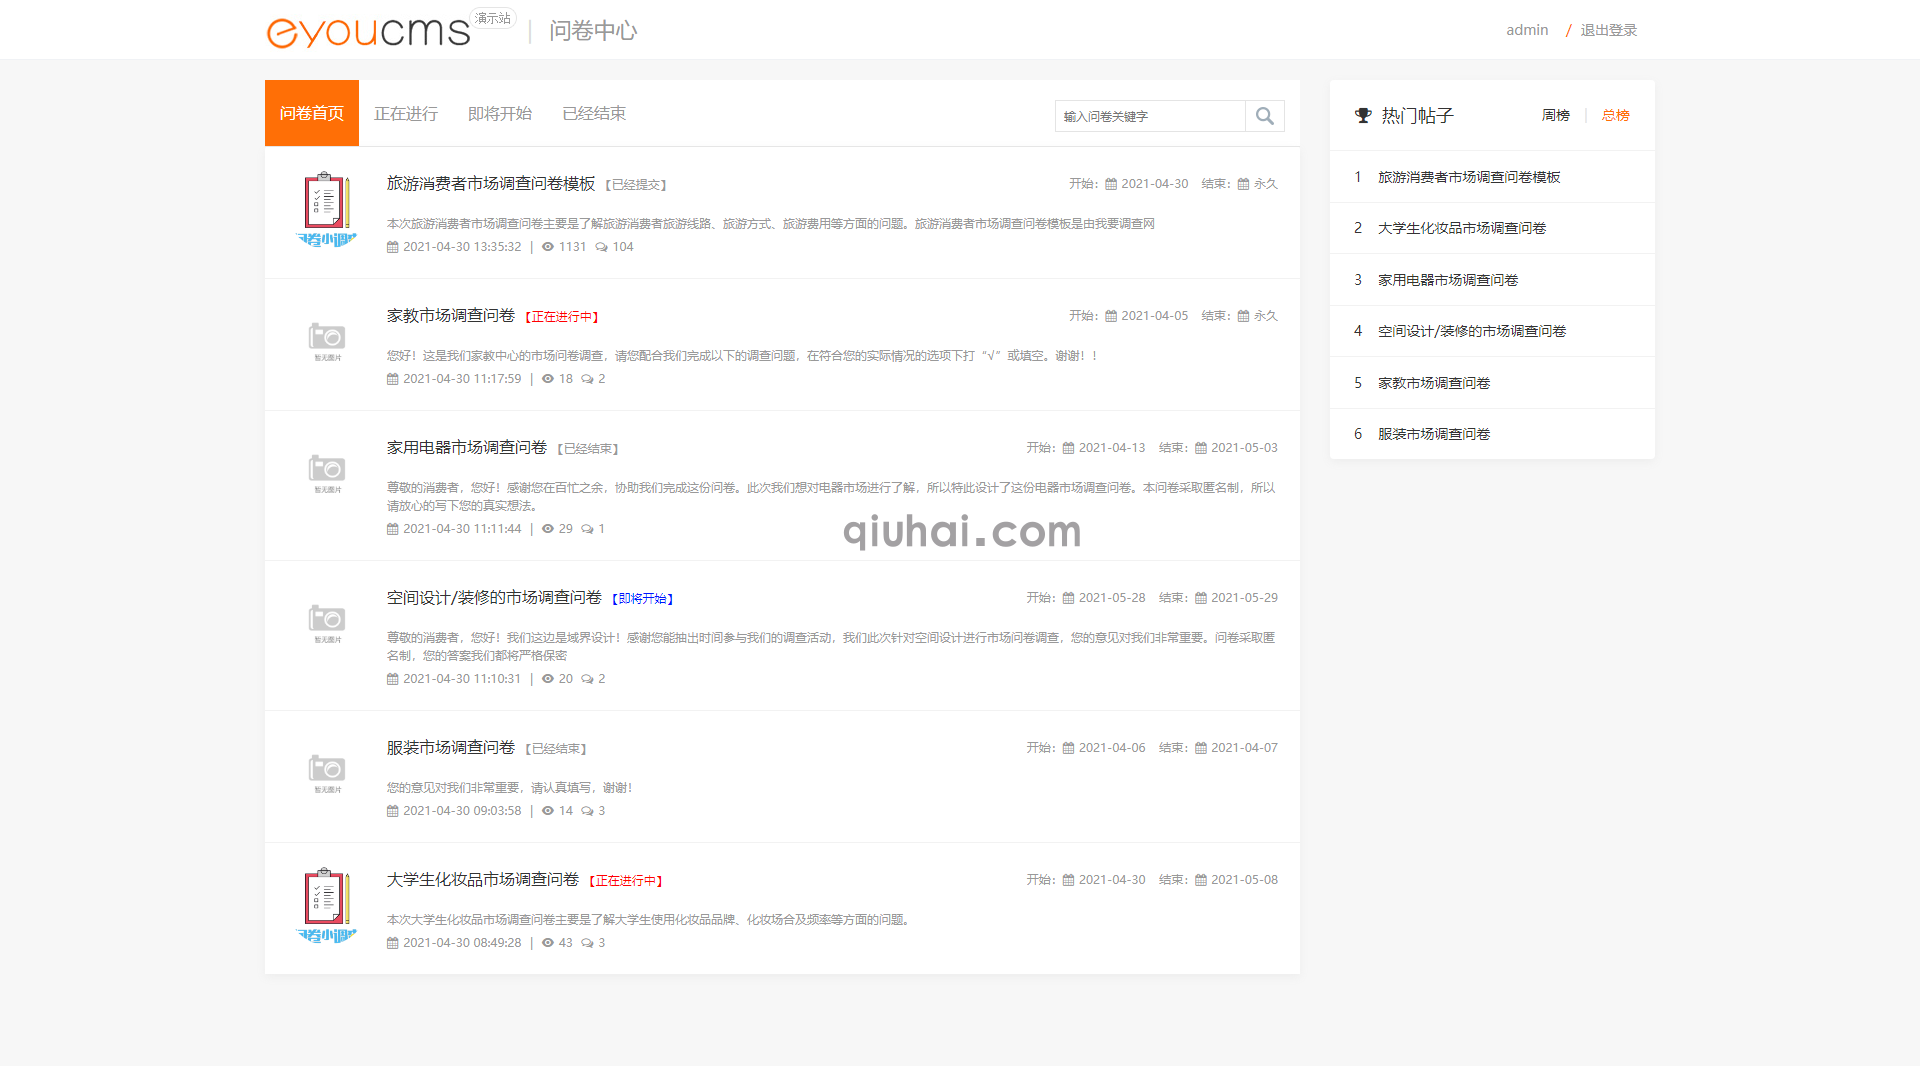
Task: Click the trophy icon beside 热门帖子
Action: coord(1362,115)
